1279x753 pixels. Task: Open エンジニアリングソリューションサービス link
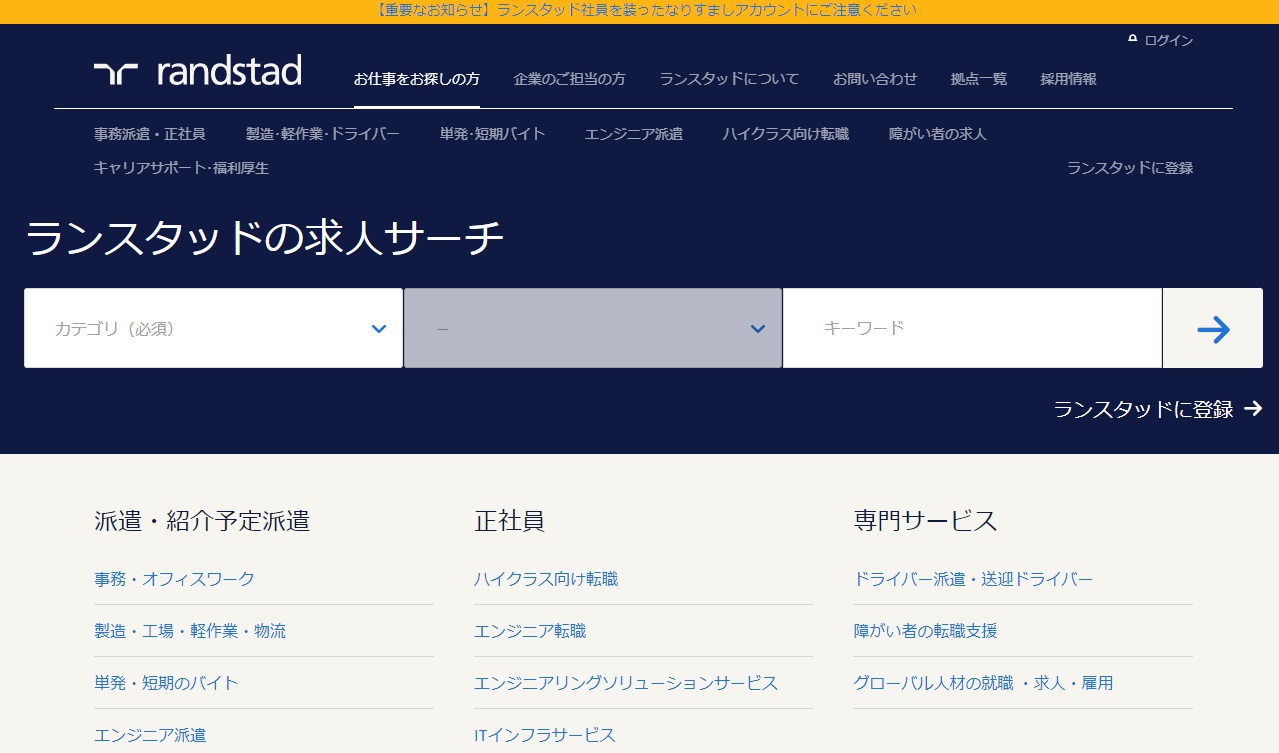click(626, 683)
